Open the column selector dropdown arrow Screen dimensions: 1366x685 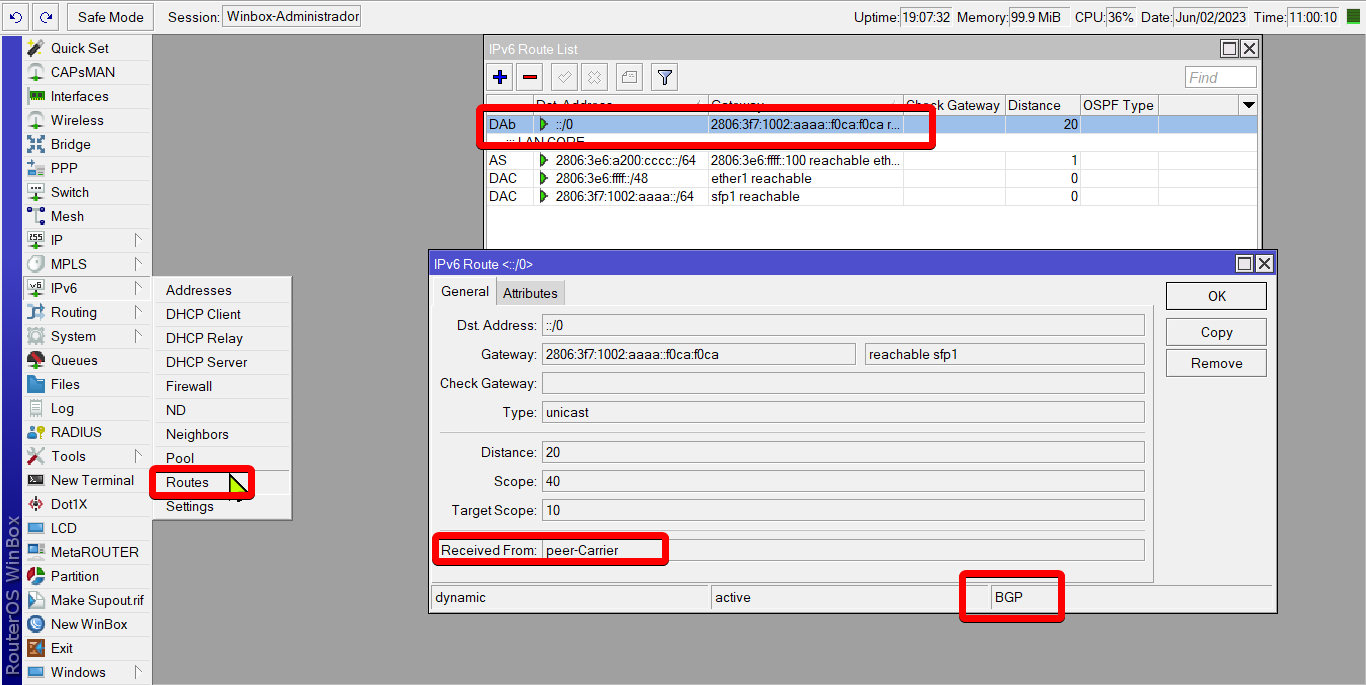pyautogui.click(x=1247, y=105)
